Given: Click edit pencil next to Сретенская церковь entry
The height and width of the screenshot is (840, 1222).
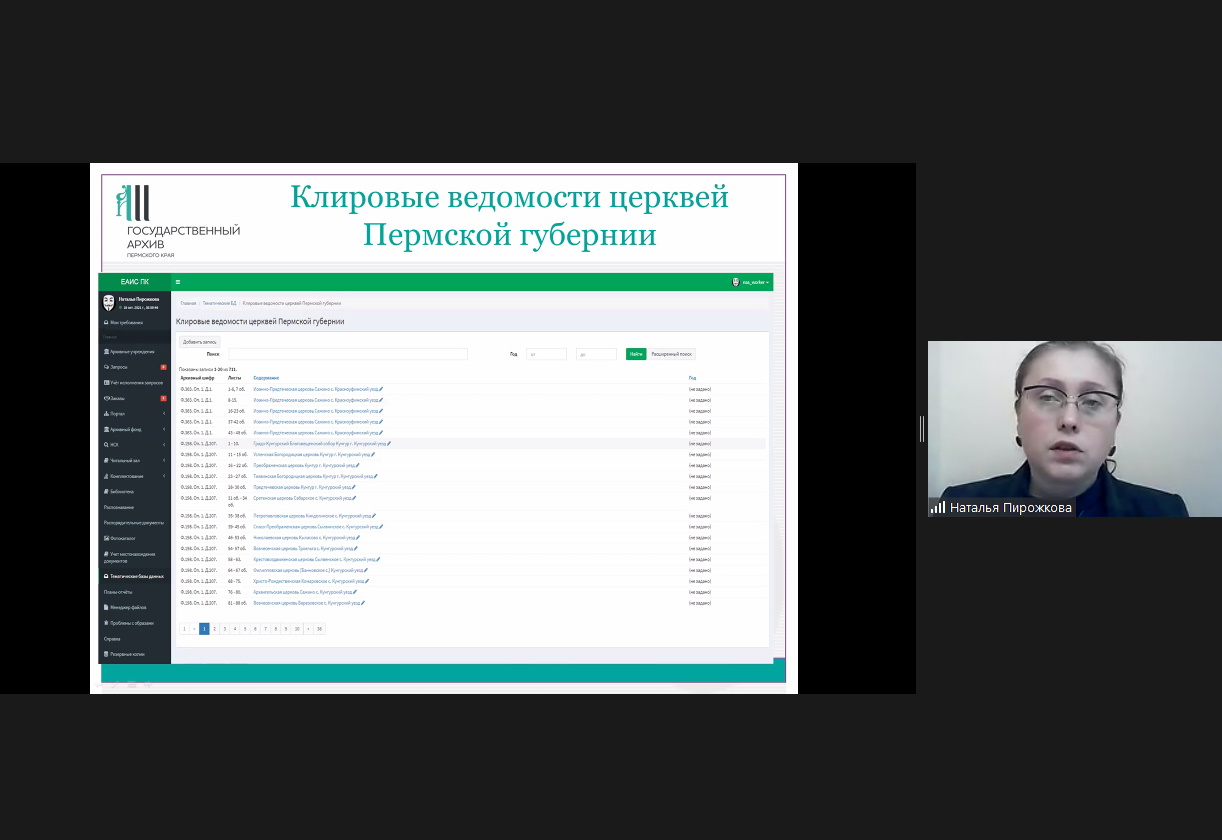Looking at the screenshot, I should pos(354,497).
